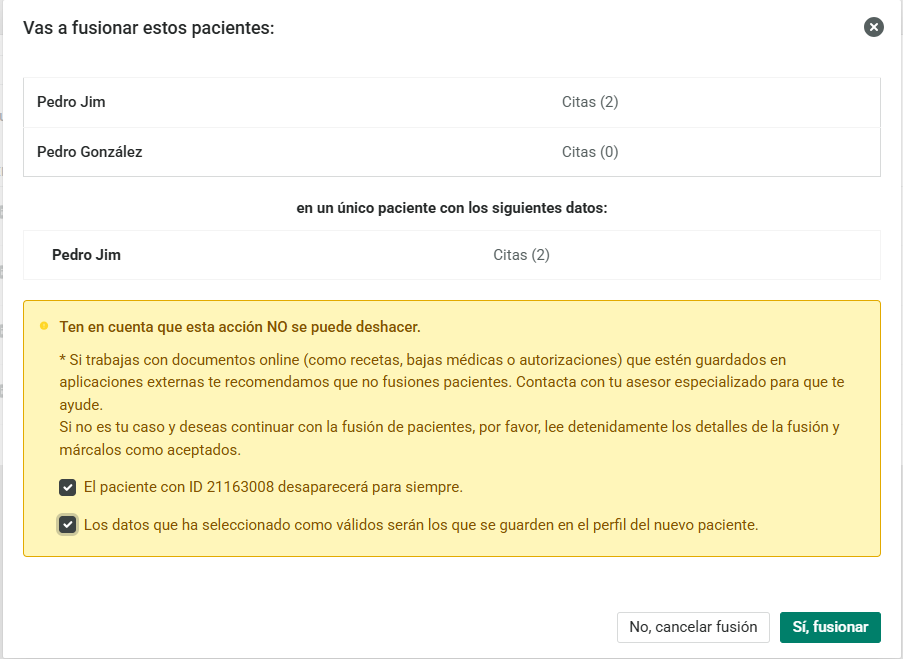The width and height of the screenshot is (903, 659).
Task: Uncheck the selected valid data confirmation
Action: 67,524
